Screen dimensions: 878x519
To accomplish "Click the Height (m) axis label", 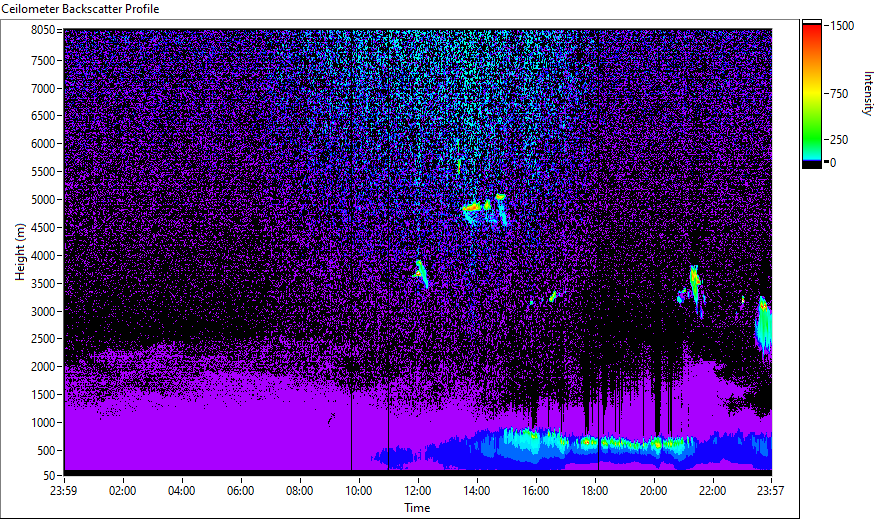I will tap(20, 252).
